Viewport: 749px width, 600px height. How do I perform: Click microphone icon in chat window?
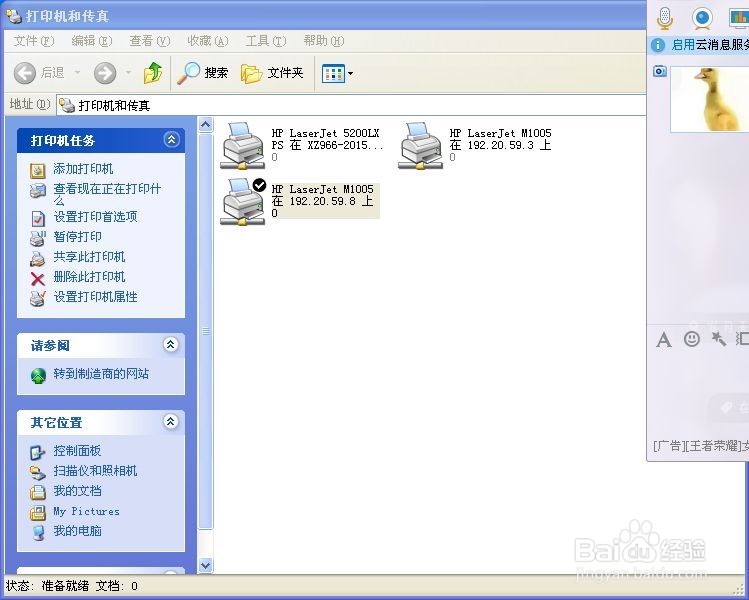coord(664,18)
